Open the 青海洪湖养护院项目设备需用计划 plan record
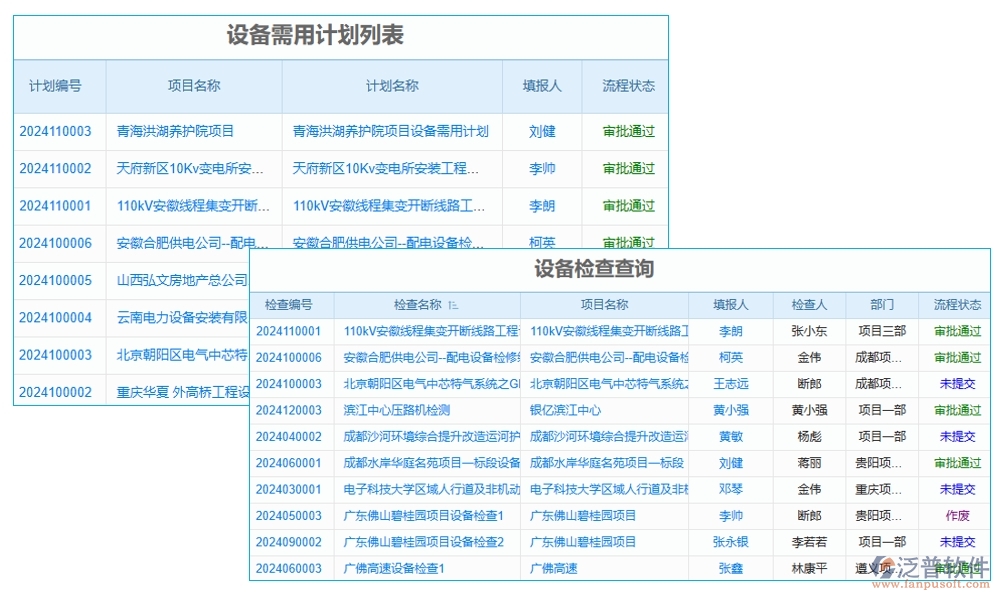Image resolution: width=1000 pixels, height=600 pixels. (x=389, y=131)
